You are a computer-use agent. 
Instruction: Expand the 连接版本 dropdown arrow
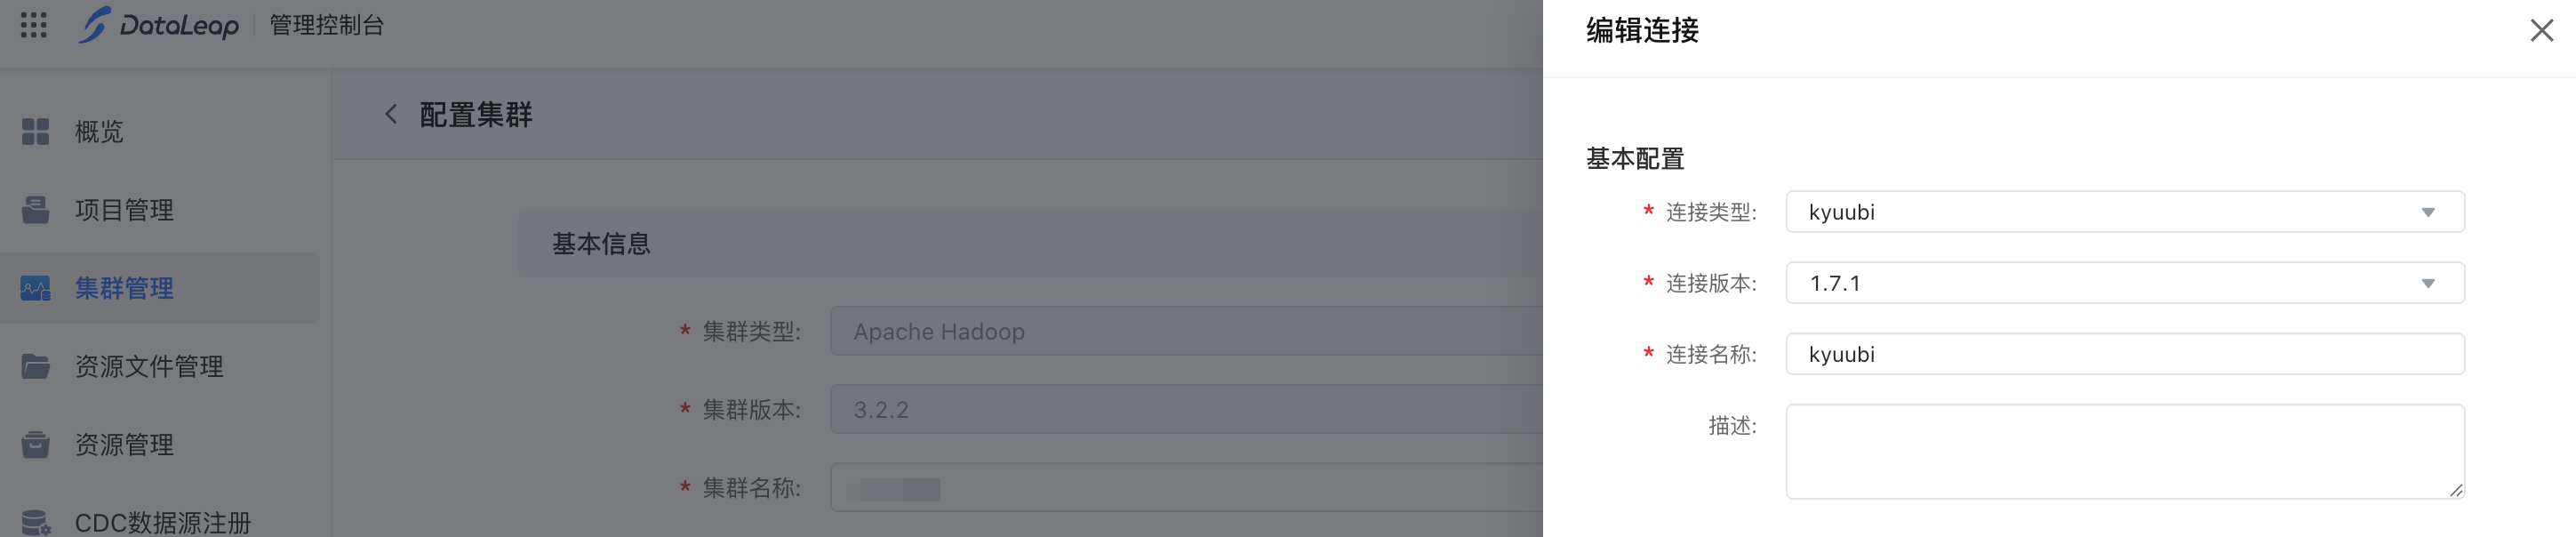tap(2427, 284)
